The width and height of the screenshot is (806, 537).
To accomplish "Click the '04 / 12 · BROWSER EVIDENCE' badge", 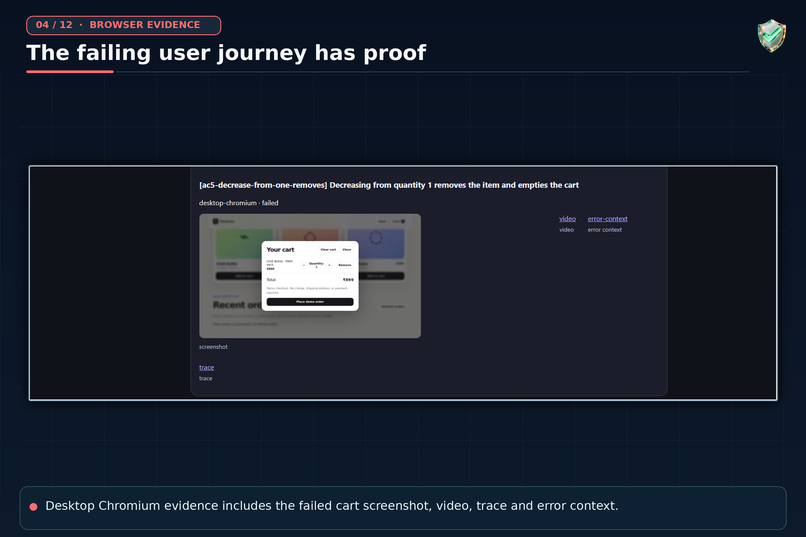I will coord(123,25).
